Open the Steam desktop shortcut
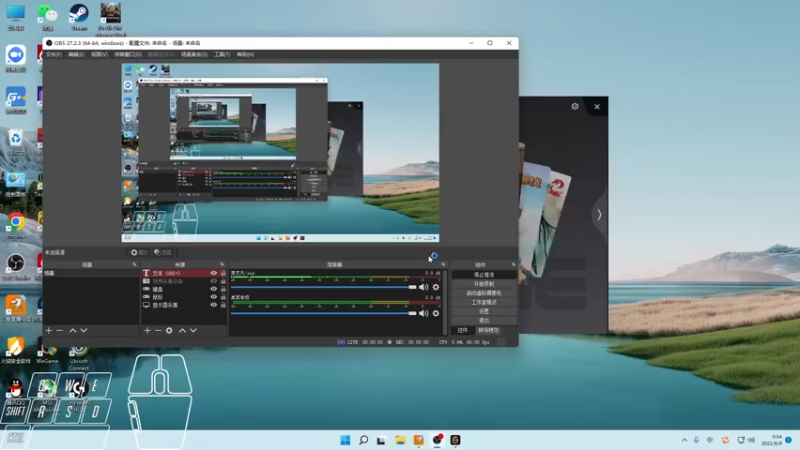This screenshot has height=450, width=800. pyautogui.click(x=79, y=16)
